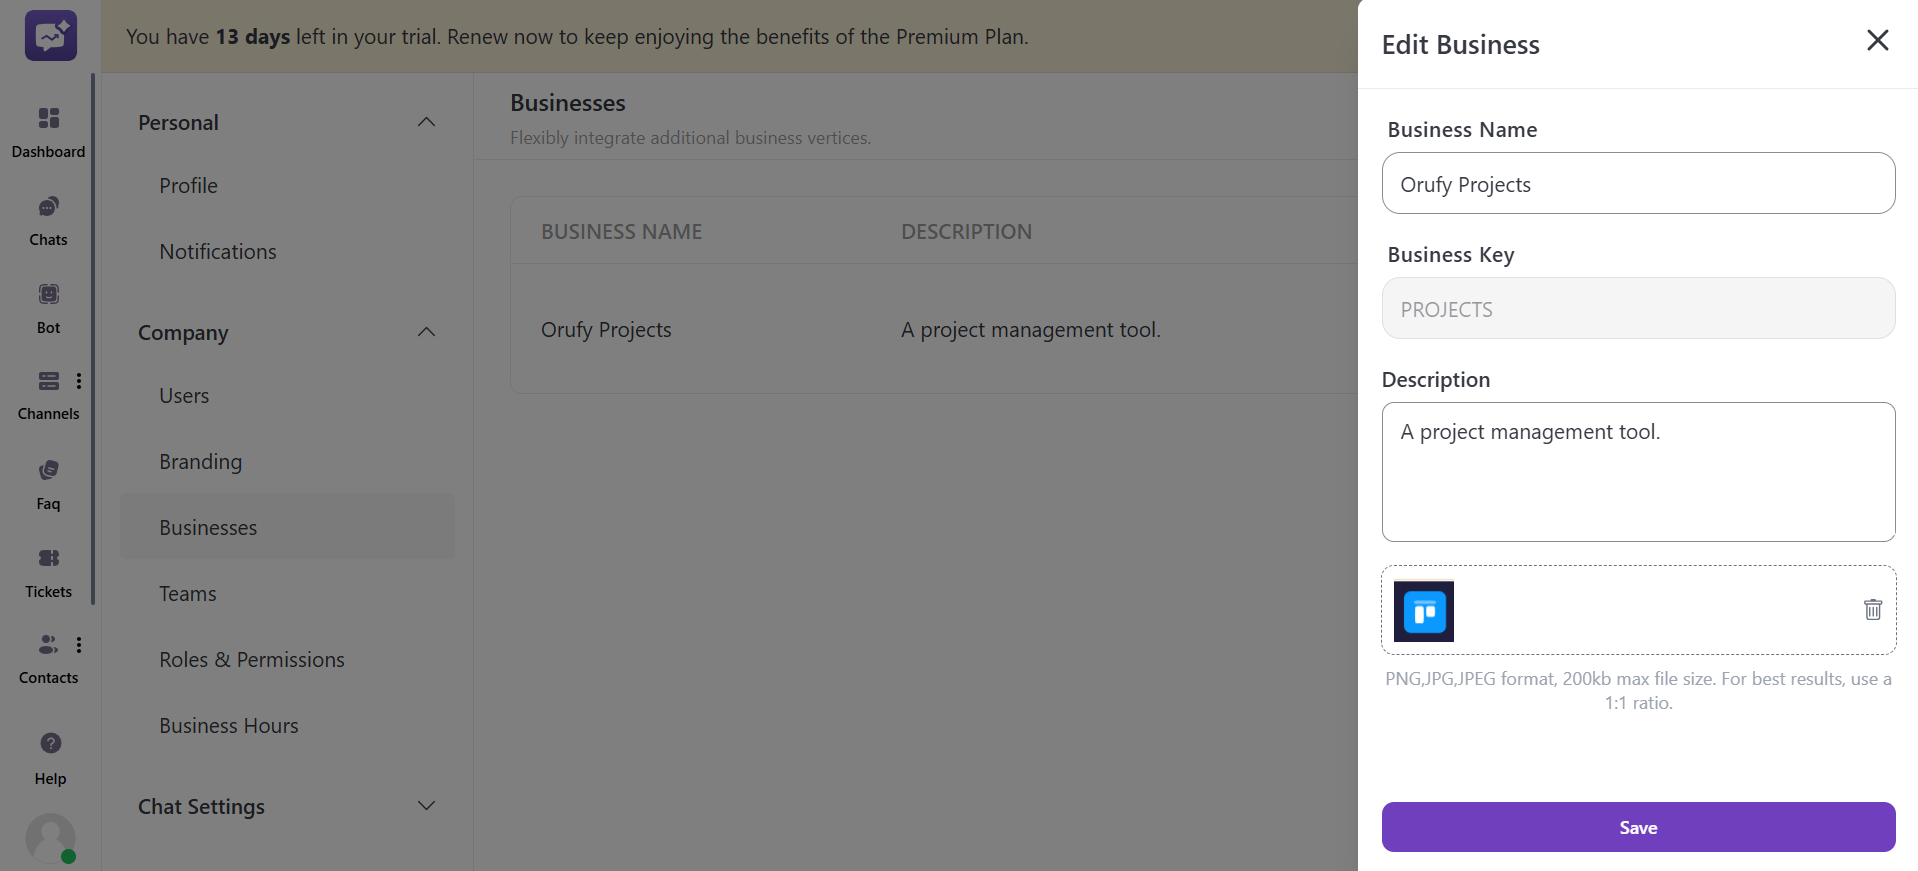Open the Dashboard icon in sidebar

pyautogui.click(x=48, y=119)
